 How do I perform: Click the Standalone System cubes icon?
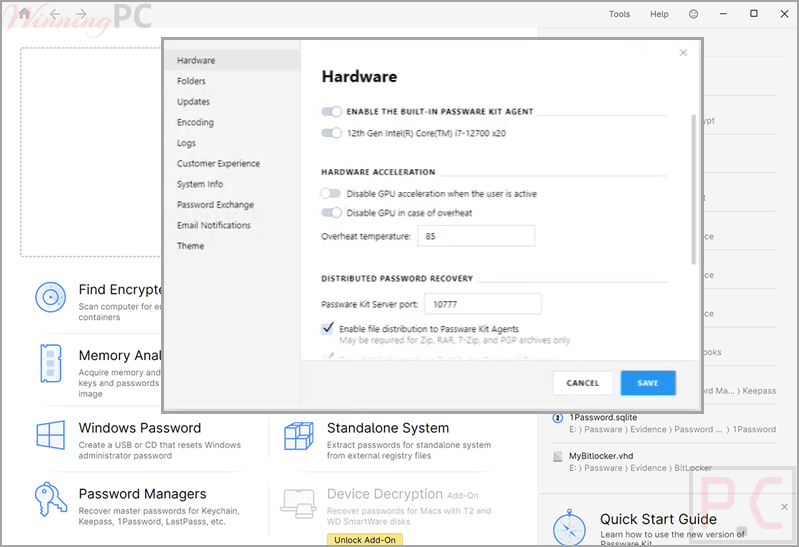point(299,436)
